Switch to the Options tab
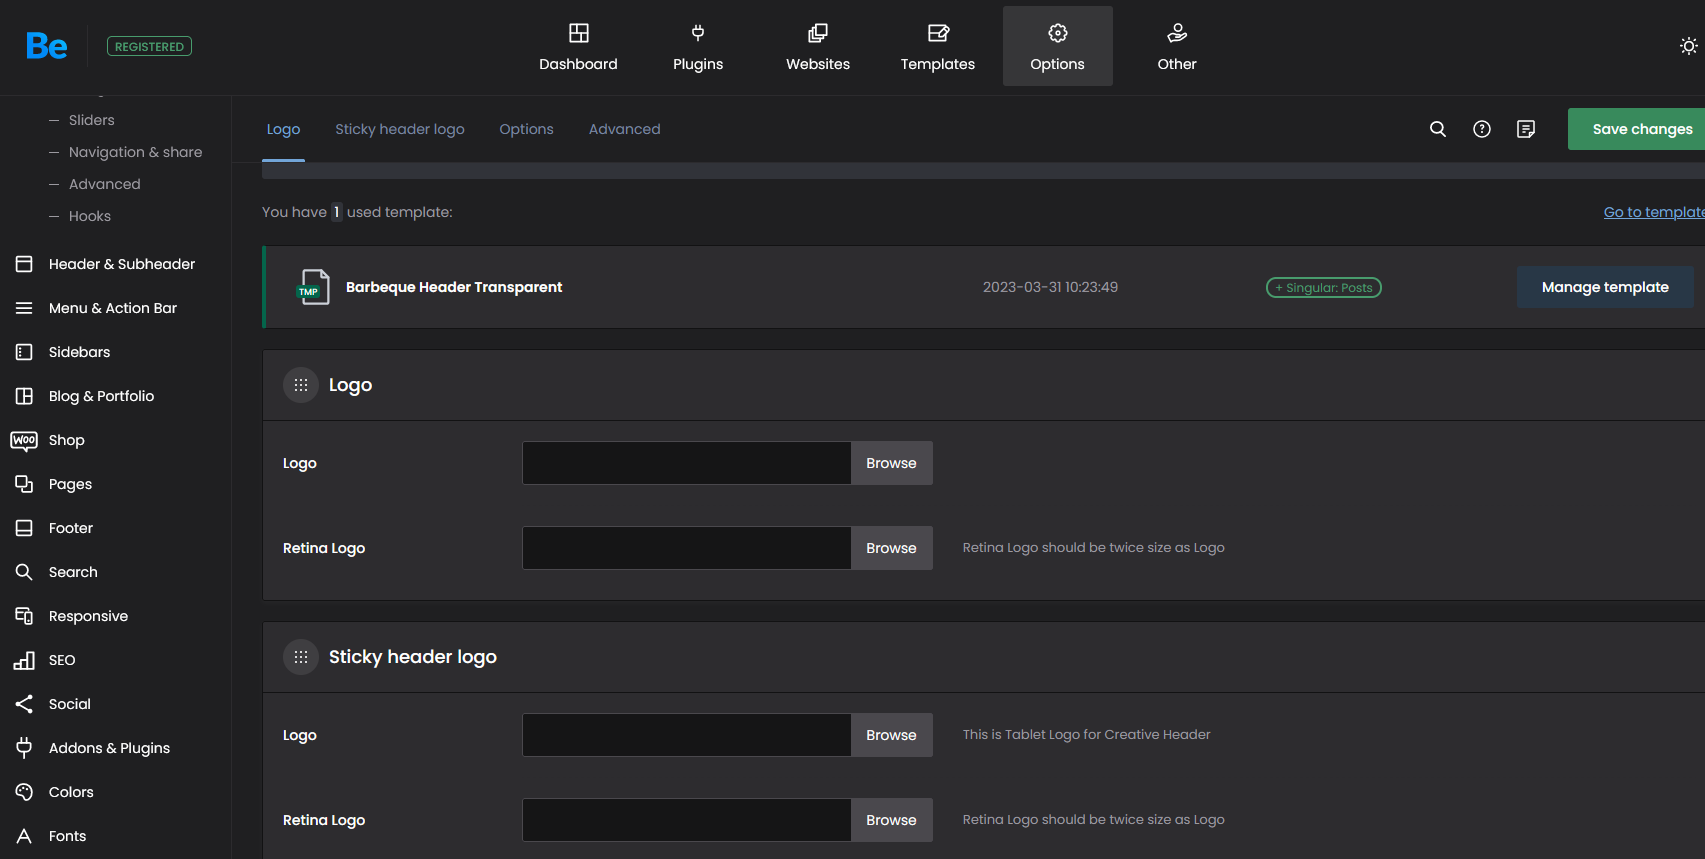 click(526, 129)
